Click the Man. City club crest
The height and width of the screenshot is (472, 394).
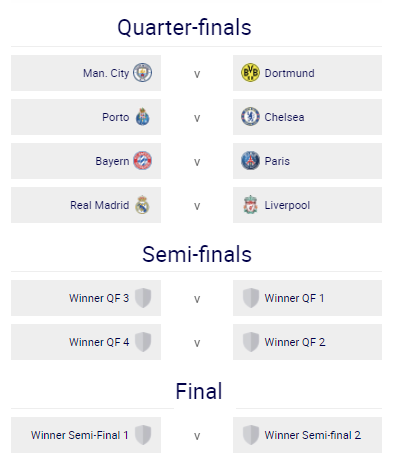pos(143,73)
